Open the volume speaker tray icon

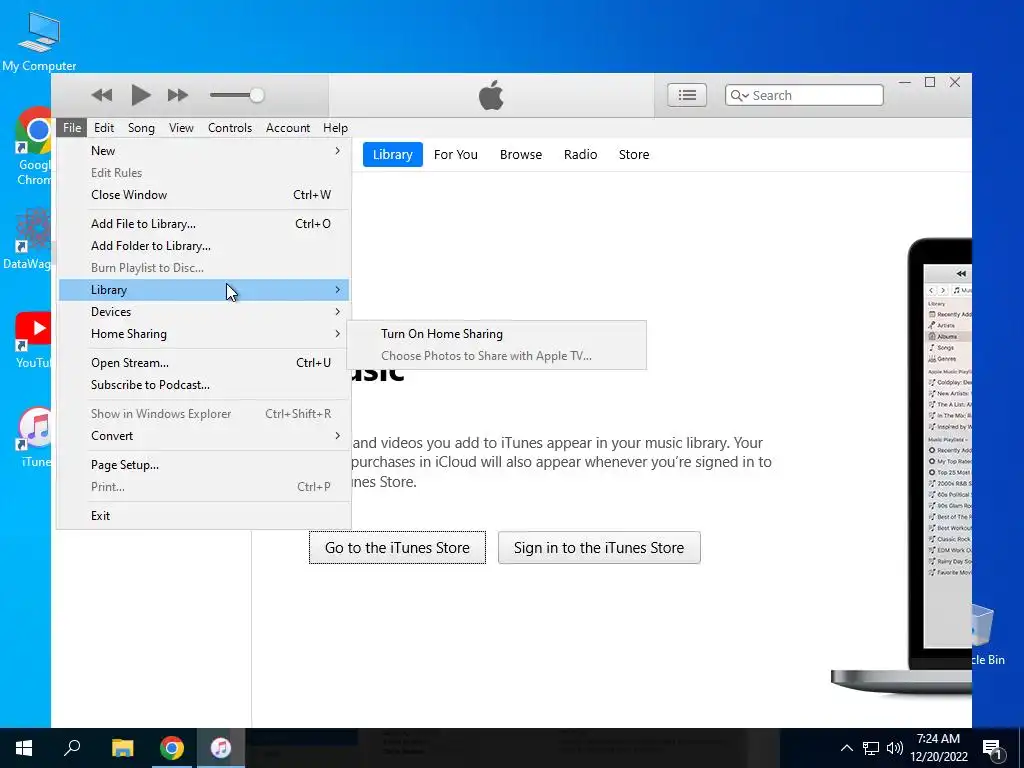(895, 748)
